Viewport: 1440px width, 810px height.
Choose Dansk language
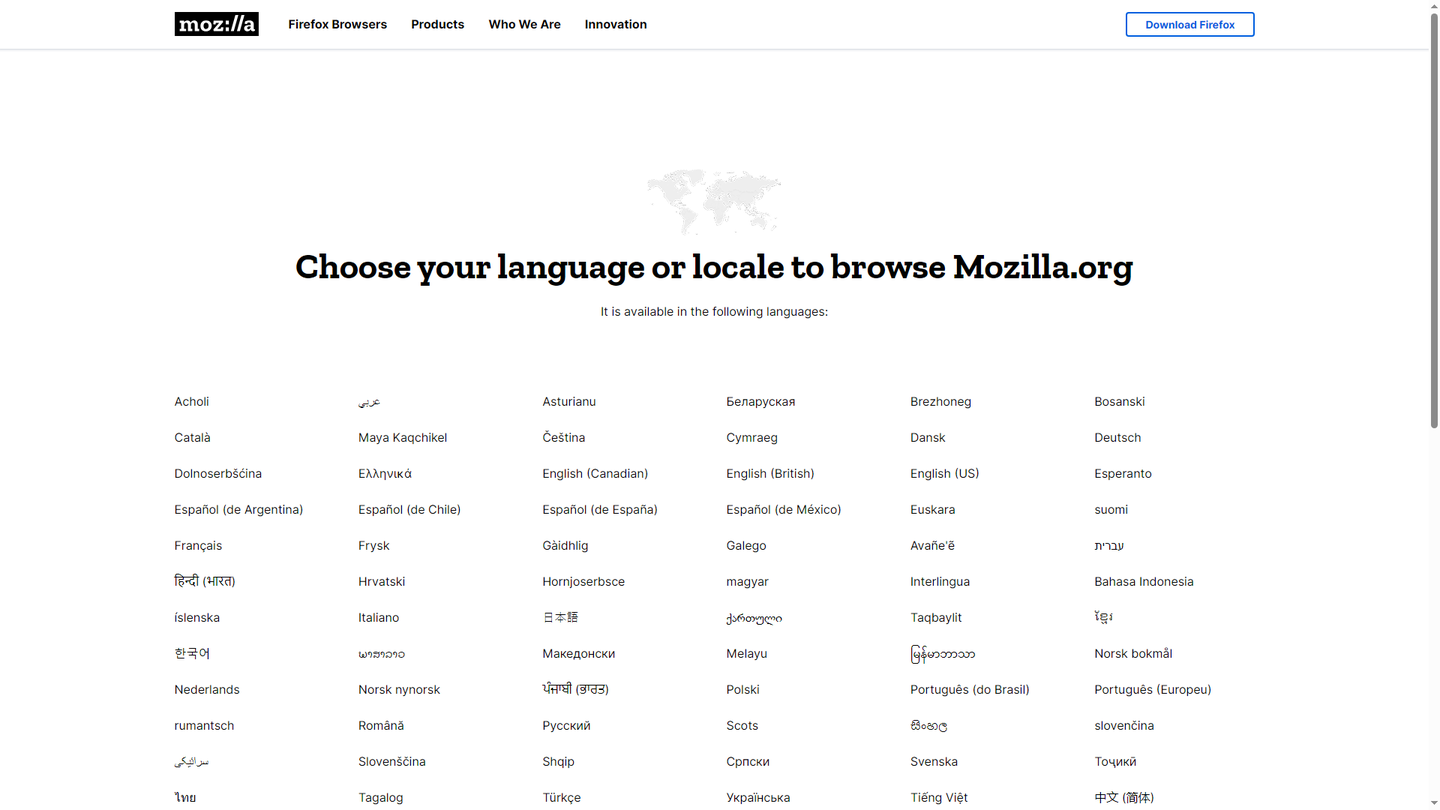[927, 437]
